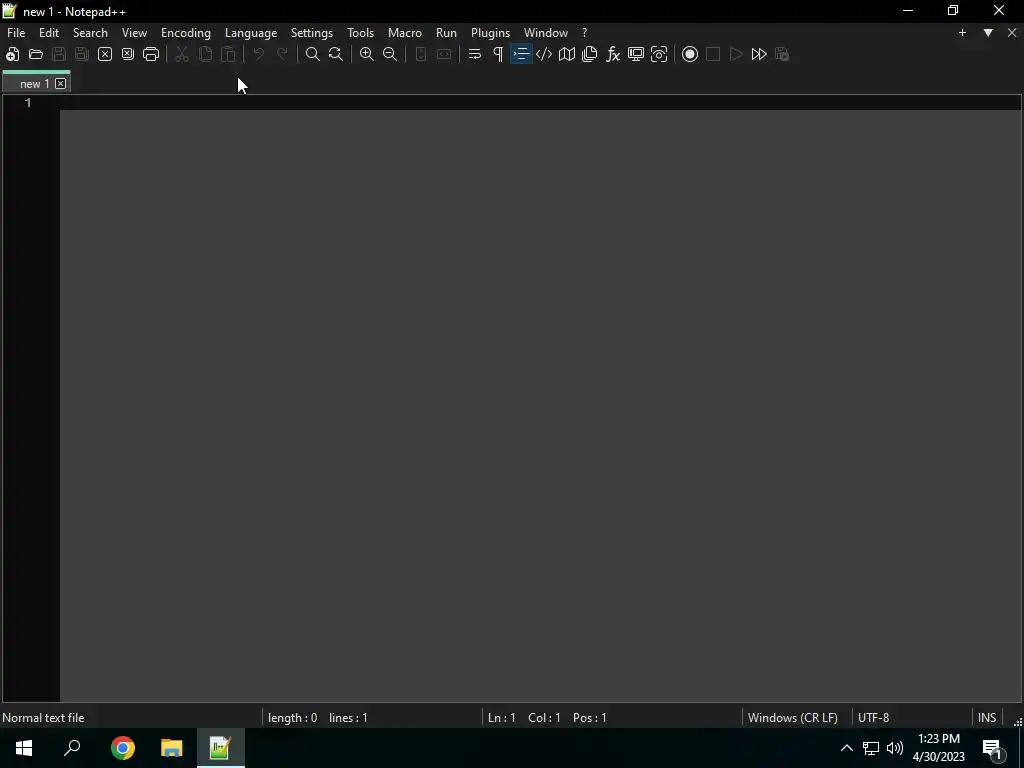
Task: Click line number 1 in margin
Action: (28, 103)
